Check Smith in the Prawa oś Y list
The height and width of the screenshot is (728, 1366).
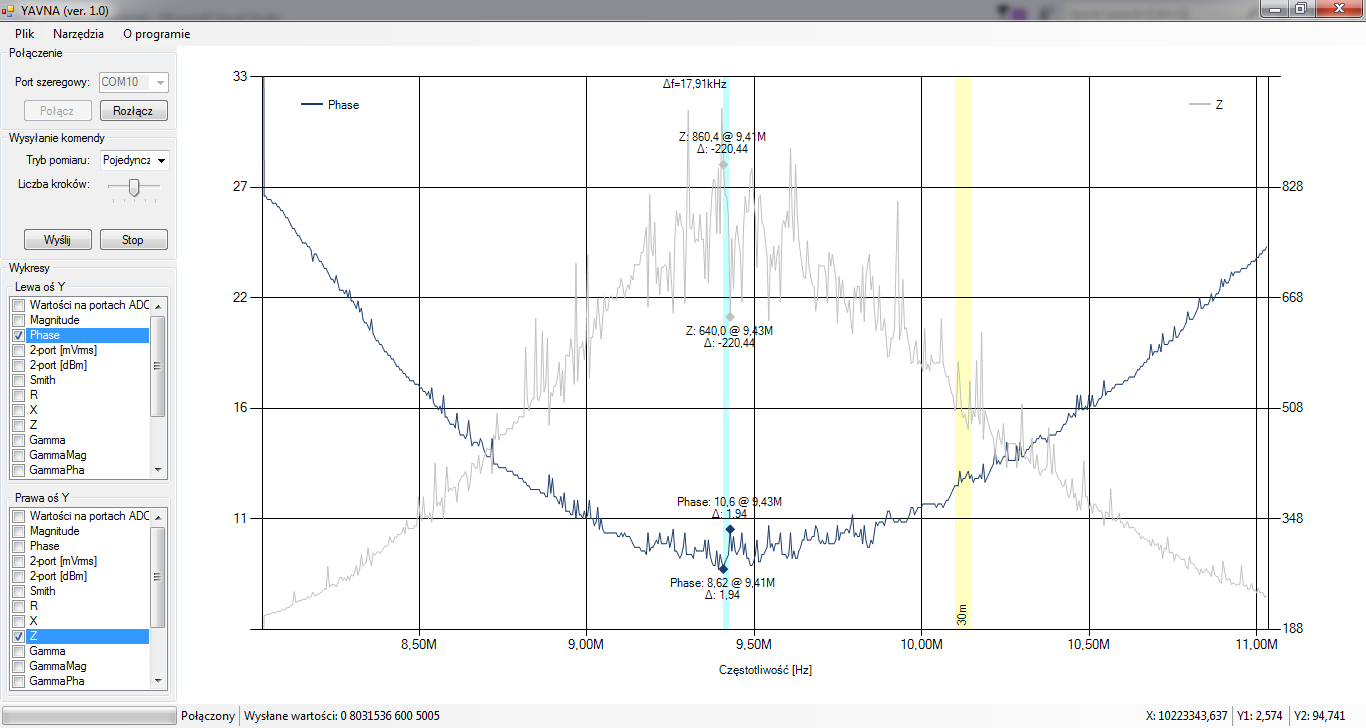[19, 591]
